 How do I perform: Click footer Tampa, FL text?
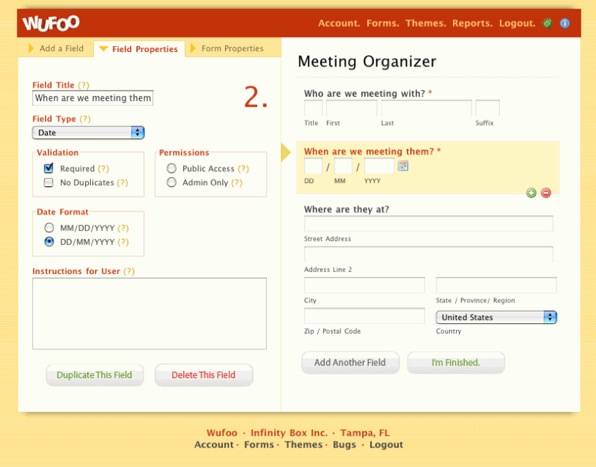(365, 433)
